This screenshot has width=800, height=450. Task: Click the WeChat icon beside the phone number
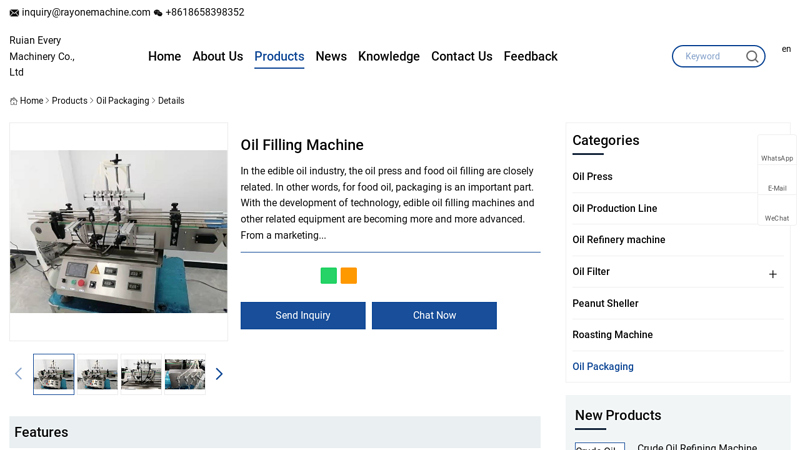coord(158,13)
